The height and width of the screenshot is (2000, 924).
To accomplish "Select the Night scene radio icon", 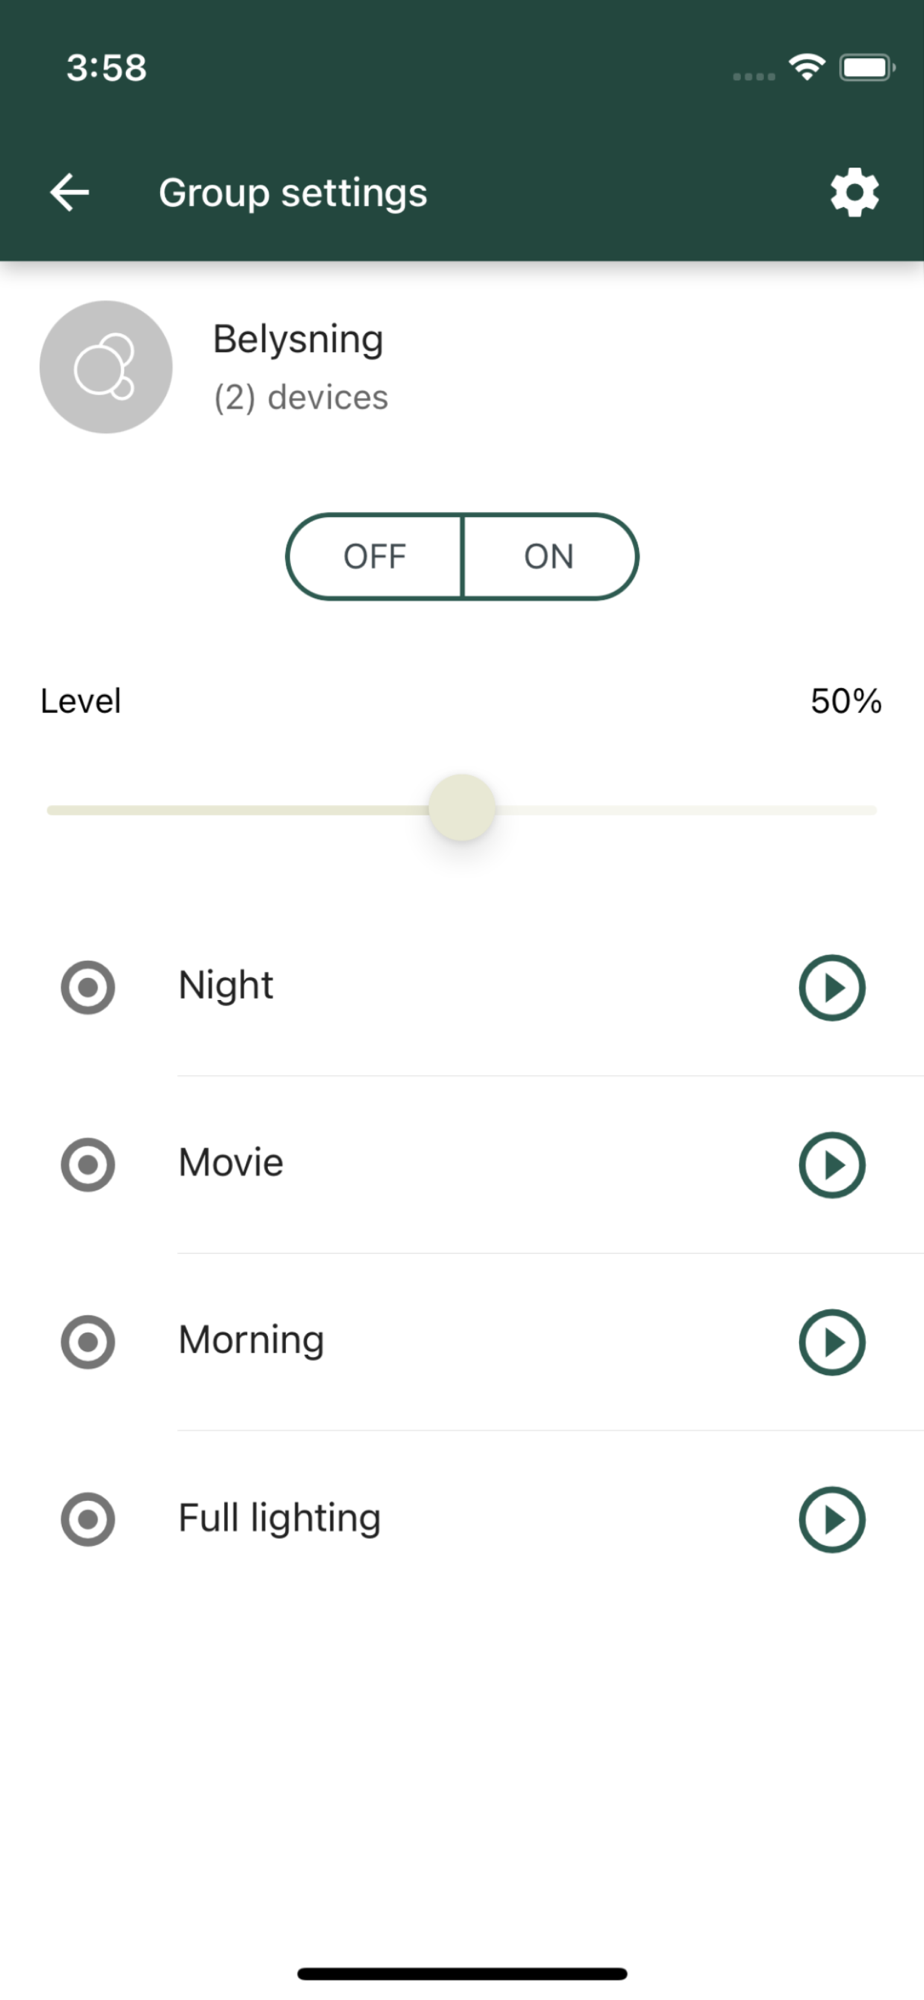I will [88, 988].
